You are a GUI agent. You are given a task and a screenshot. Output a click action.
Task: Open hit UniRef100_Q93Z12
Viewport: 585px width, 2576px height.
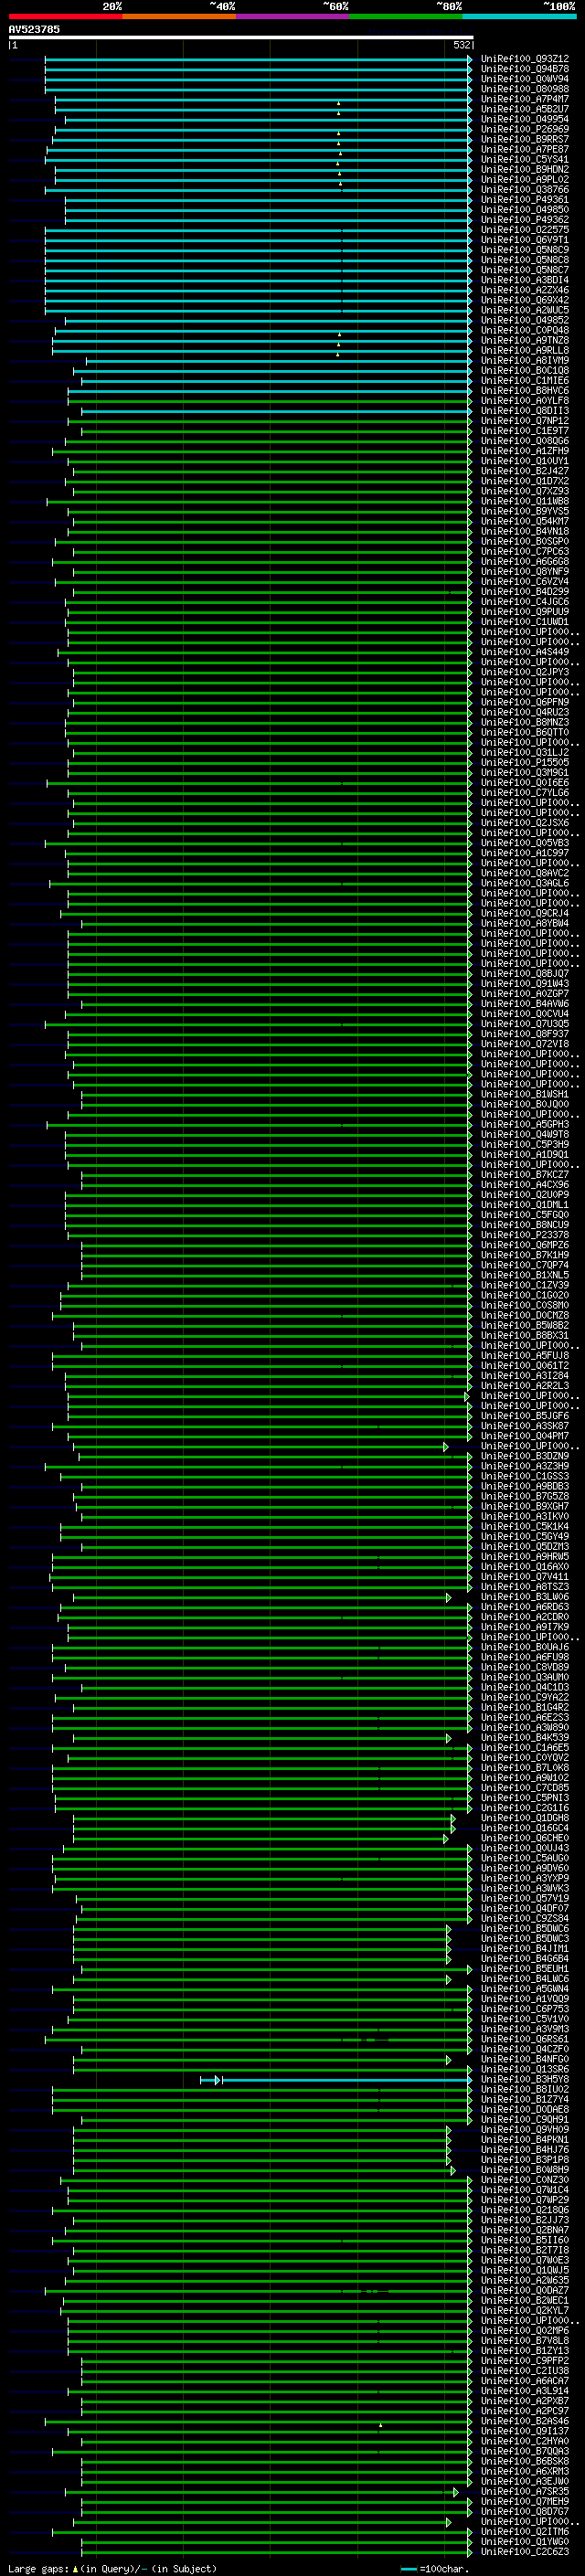[525, 59]
